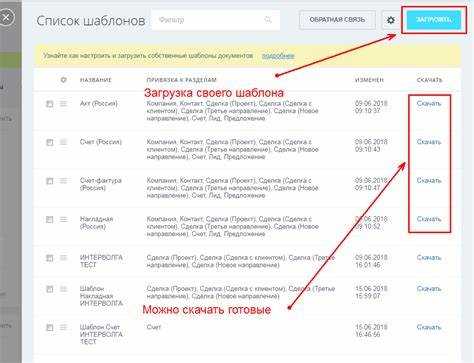Click the Счет (Россия) template name
The width and height of the screenshot is (474, 363).
pos(101,142)
